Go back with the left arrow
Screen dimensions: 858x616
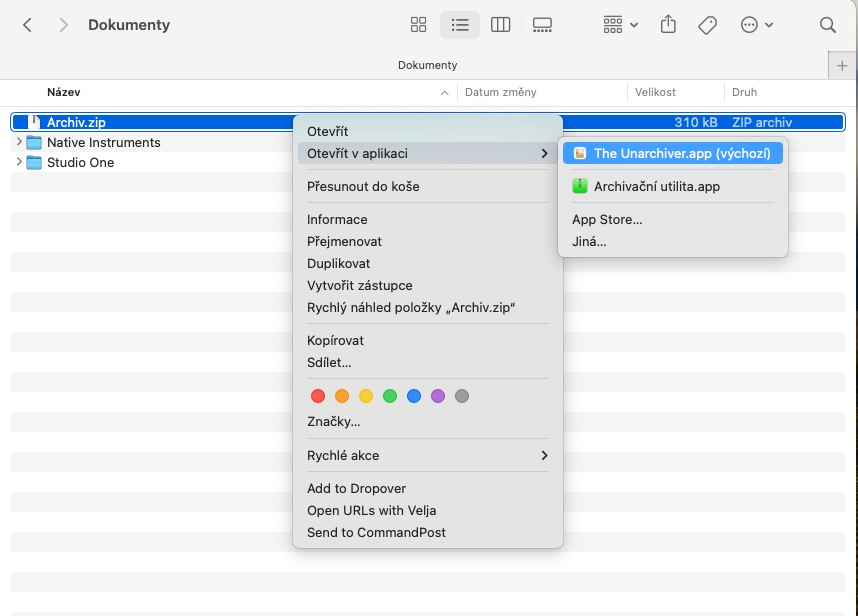[x=28, y=25]
